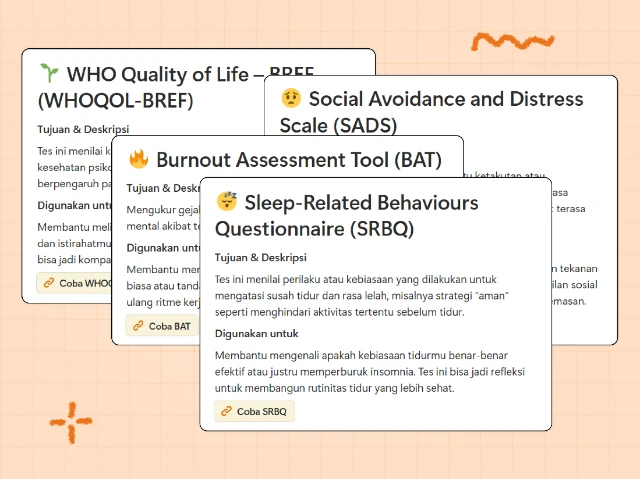Viewport: 640px width, 479px height.
Task: Select the Burnout Assessment Tool (BAT) title
Action: click(299, 160)
